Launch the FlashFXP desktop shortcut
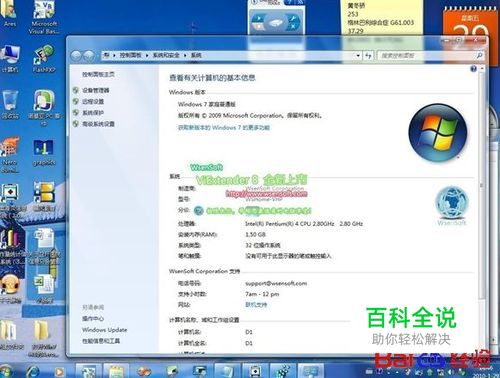The height and width of the screenshot is (378, 500). (x=44, y=58)
